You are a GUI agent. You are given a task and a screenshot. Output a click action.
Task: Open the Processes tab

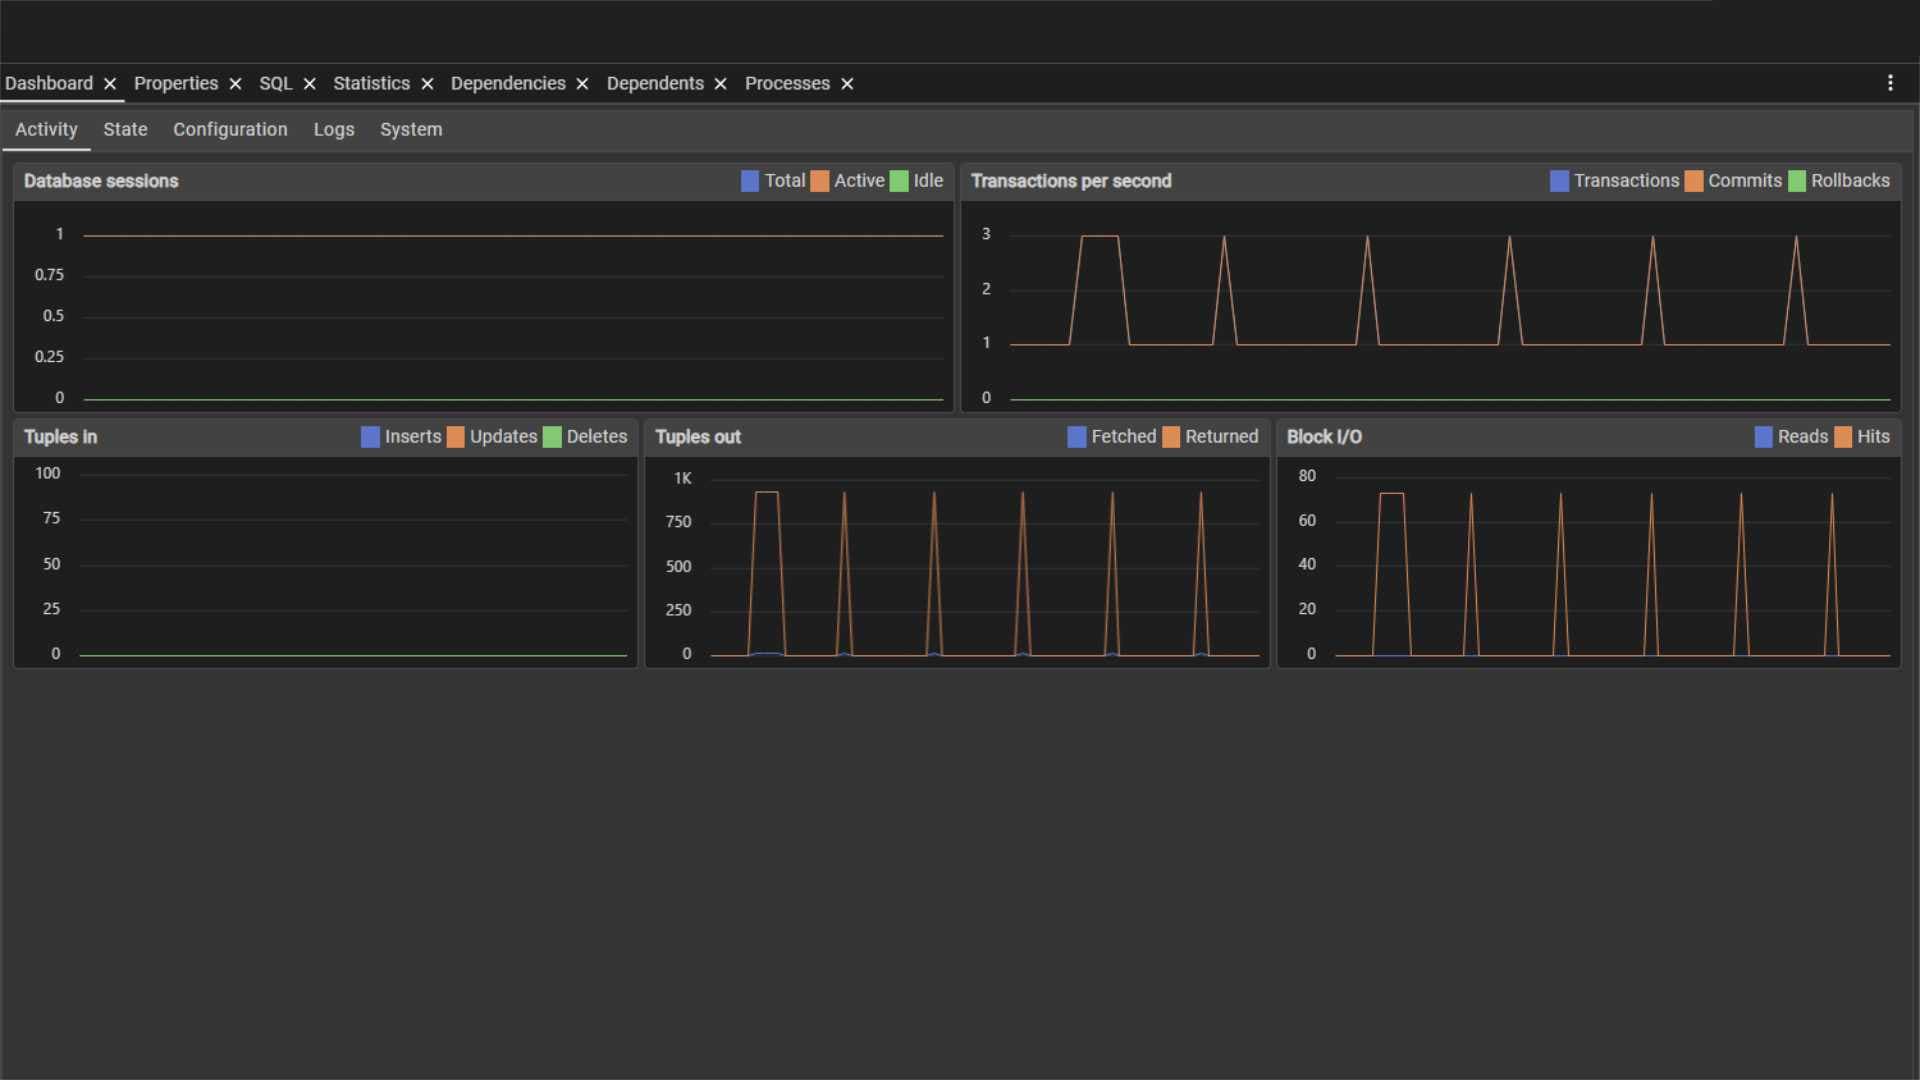pos(787,83)
